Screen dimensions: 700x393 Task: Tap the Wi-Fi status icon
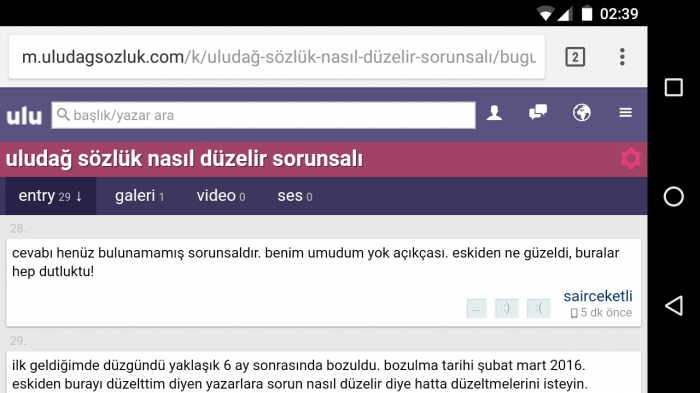[545, 13]
